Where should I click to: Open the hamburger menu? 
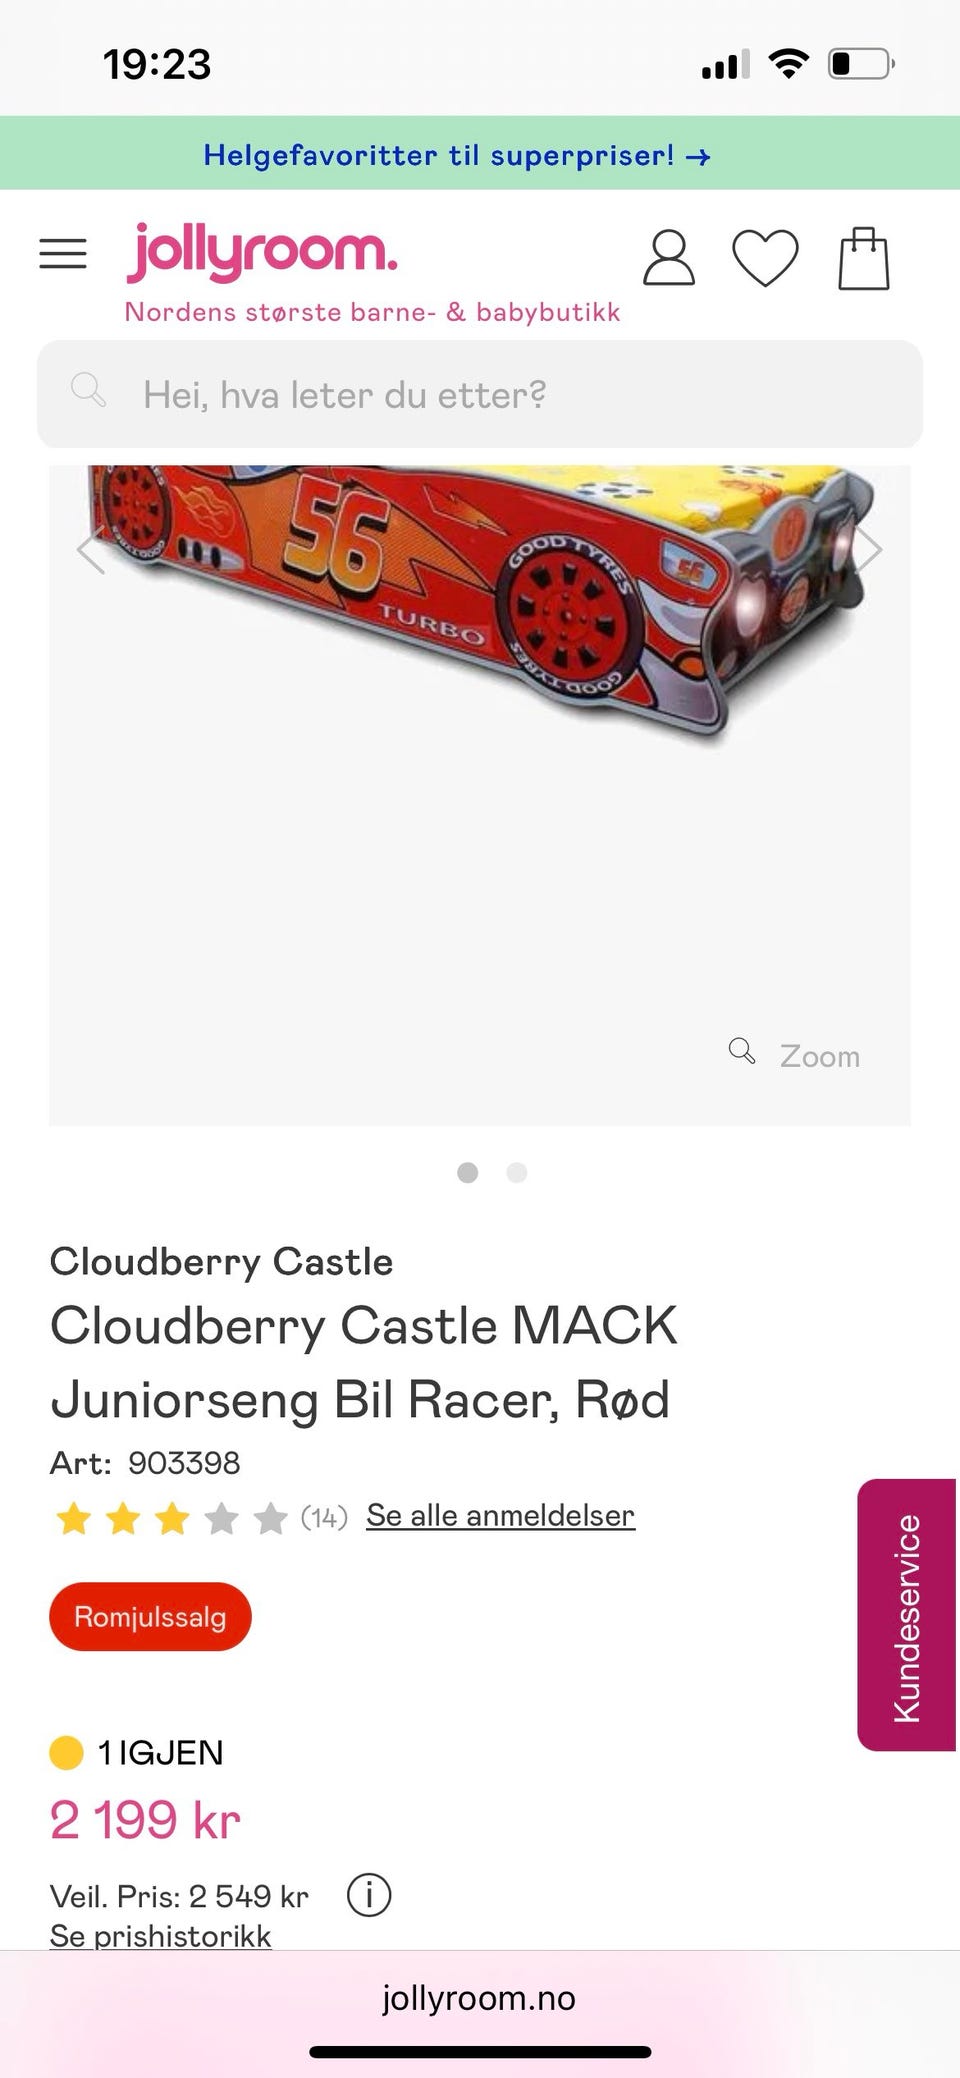[63, 254]
